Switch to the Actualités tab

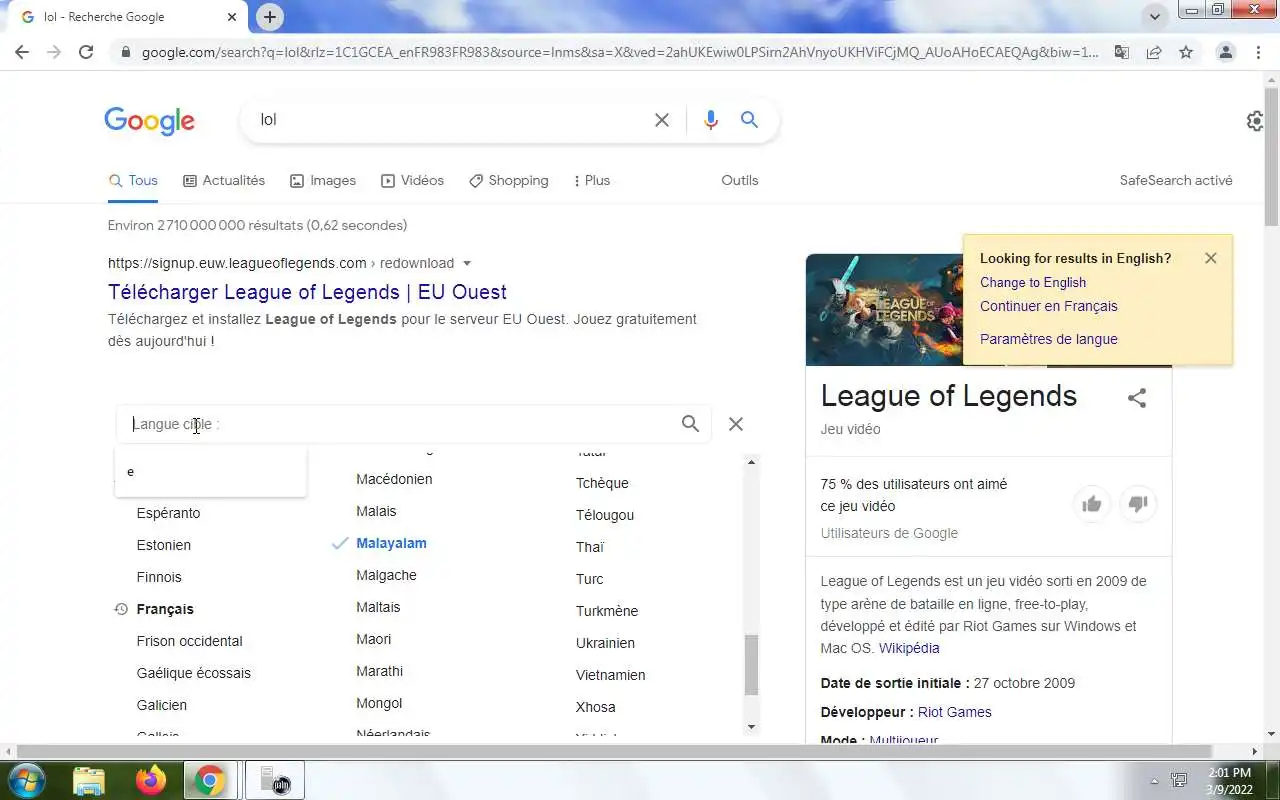[x=224, y=181]
